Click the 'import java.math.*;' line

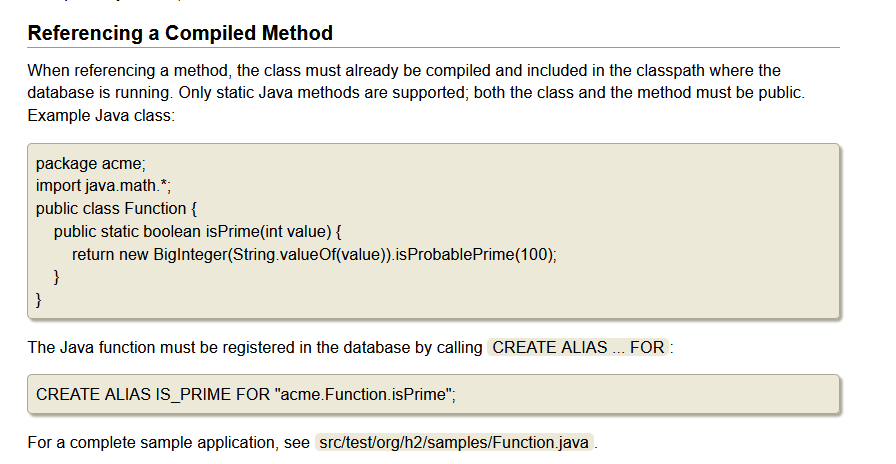[103, 186]
